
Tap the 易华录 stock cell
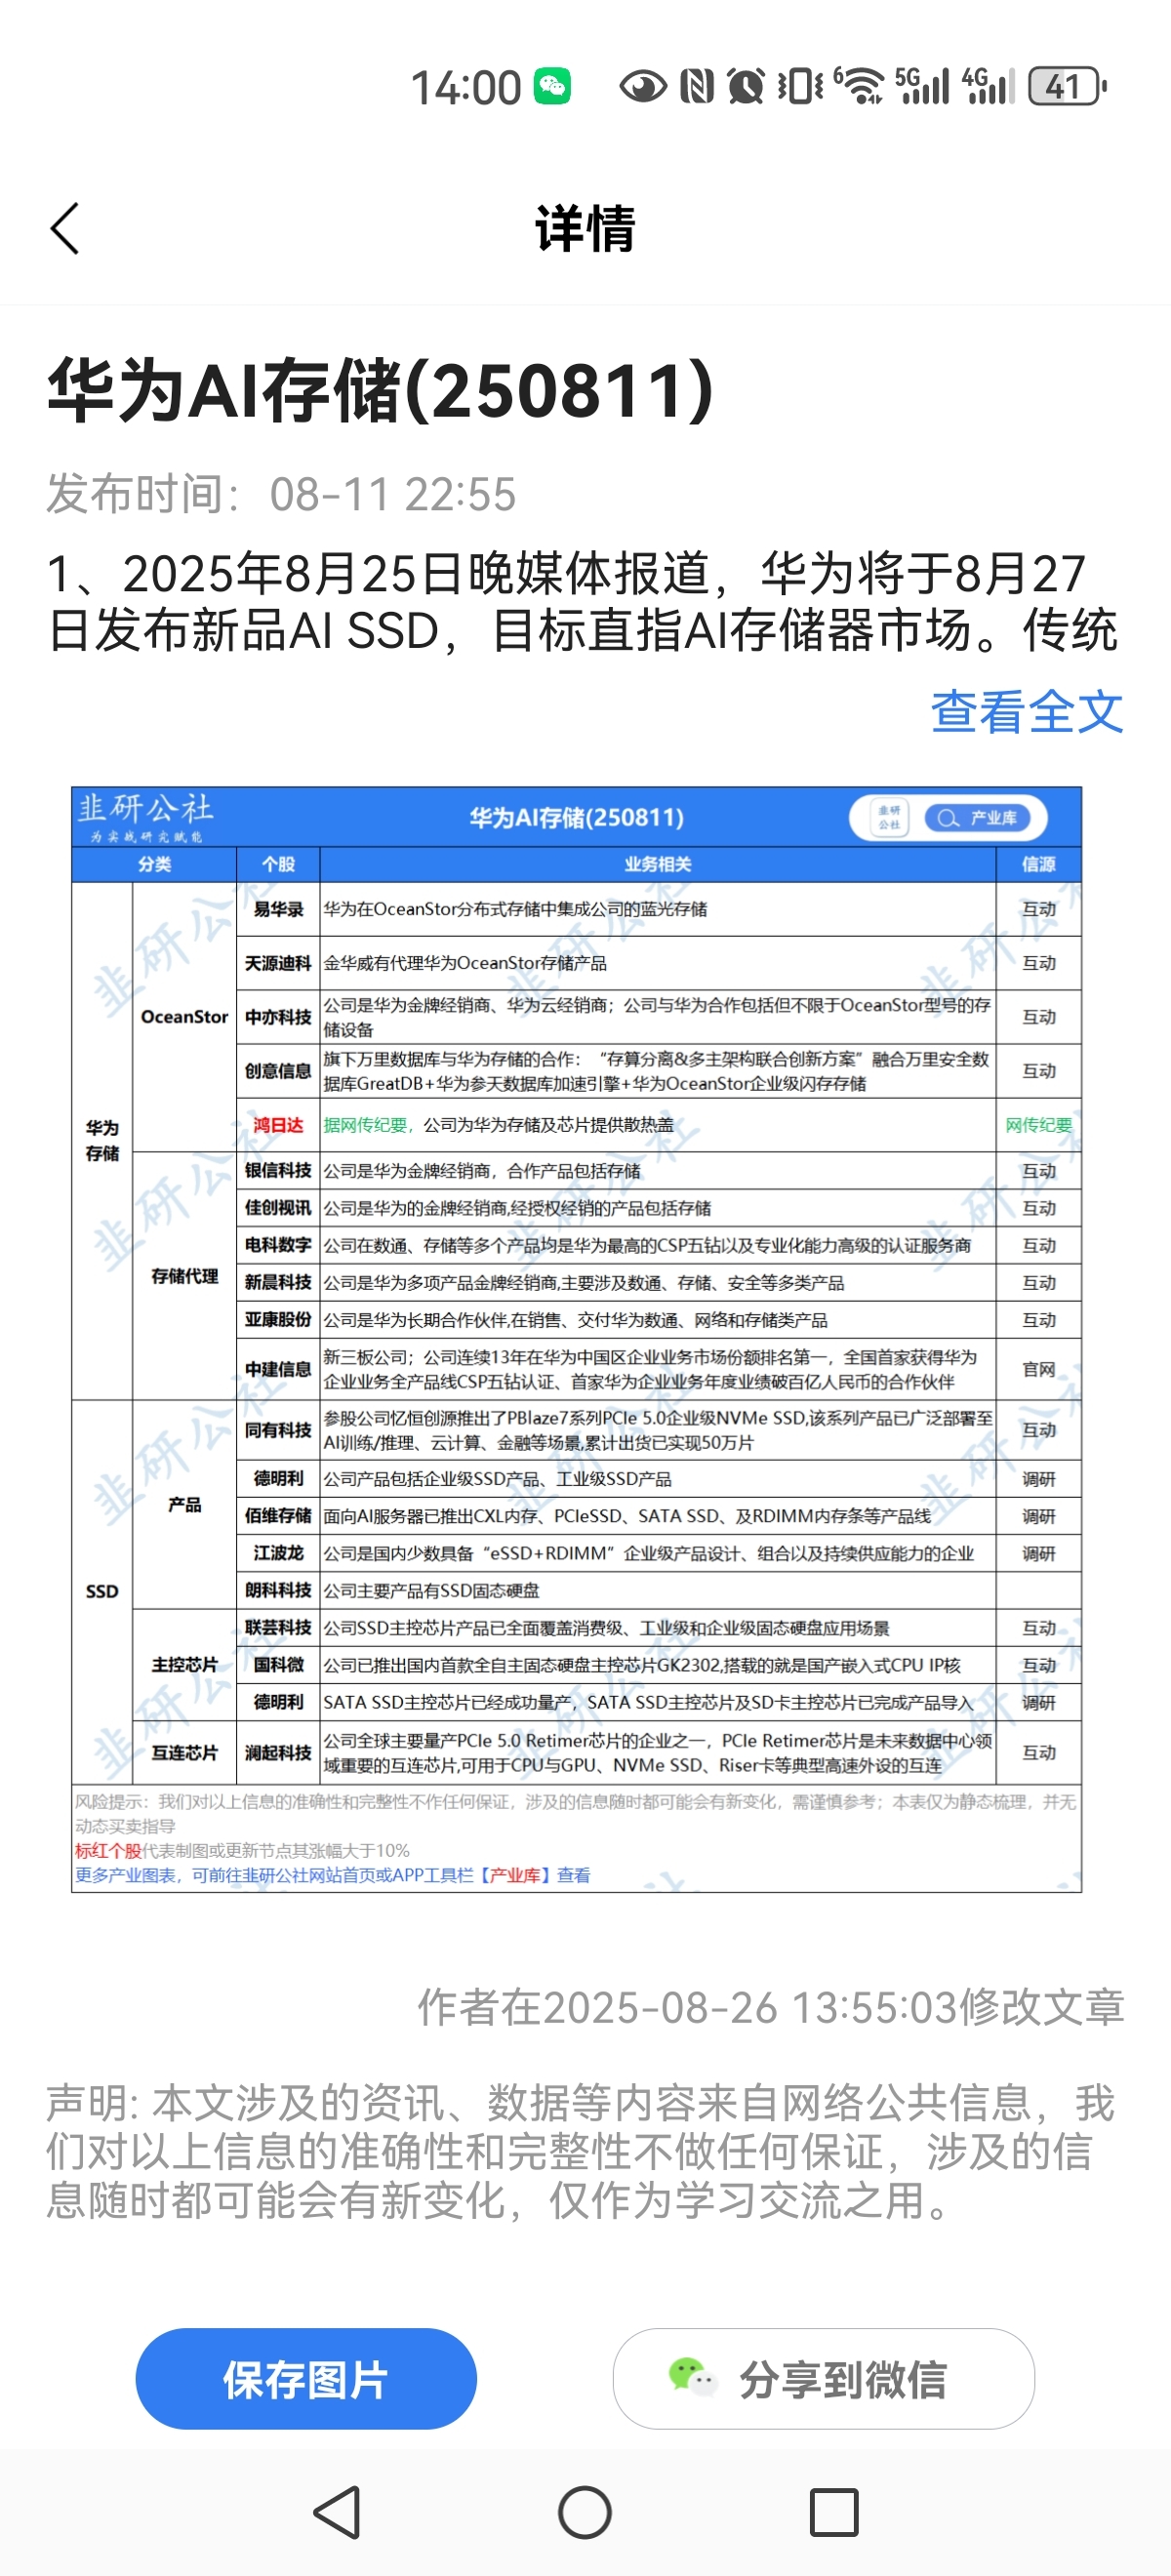pyautogui.click(x=278, y=909)
